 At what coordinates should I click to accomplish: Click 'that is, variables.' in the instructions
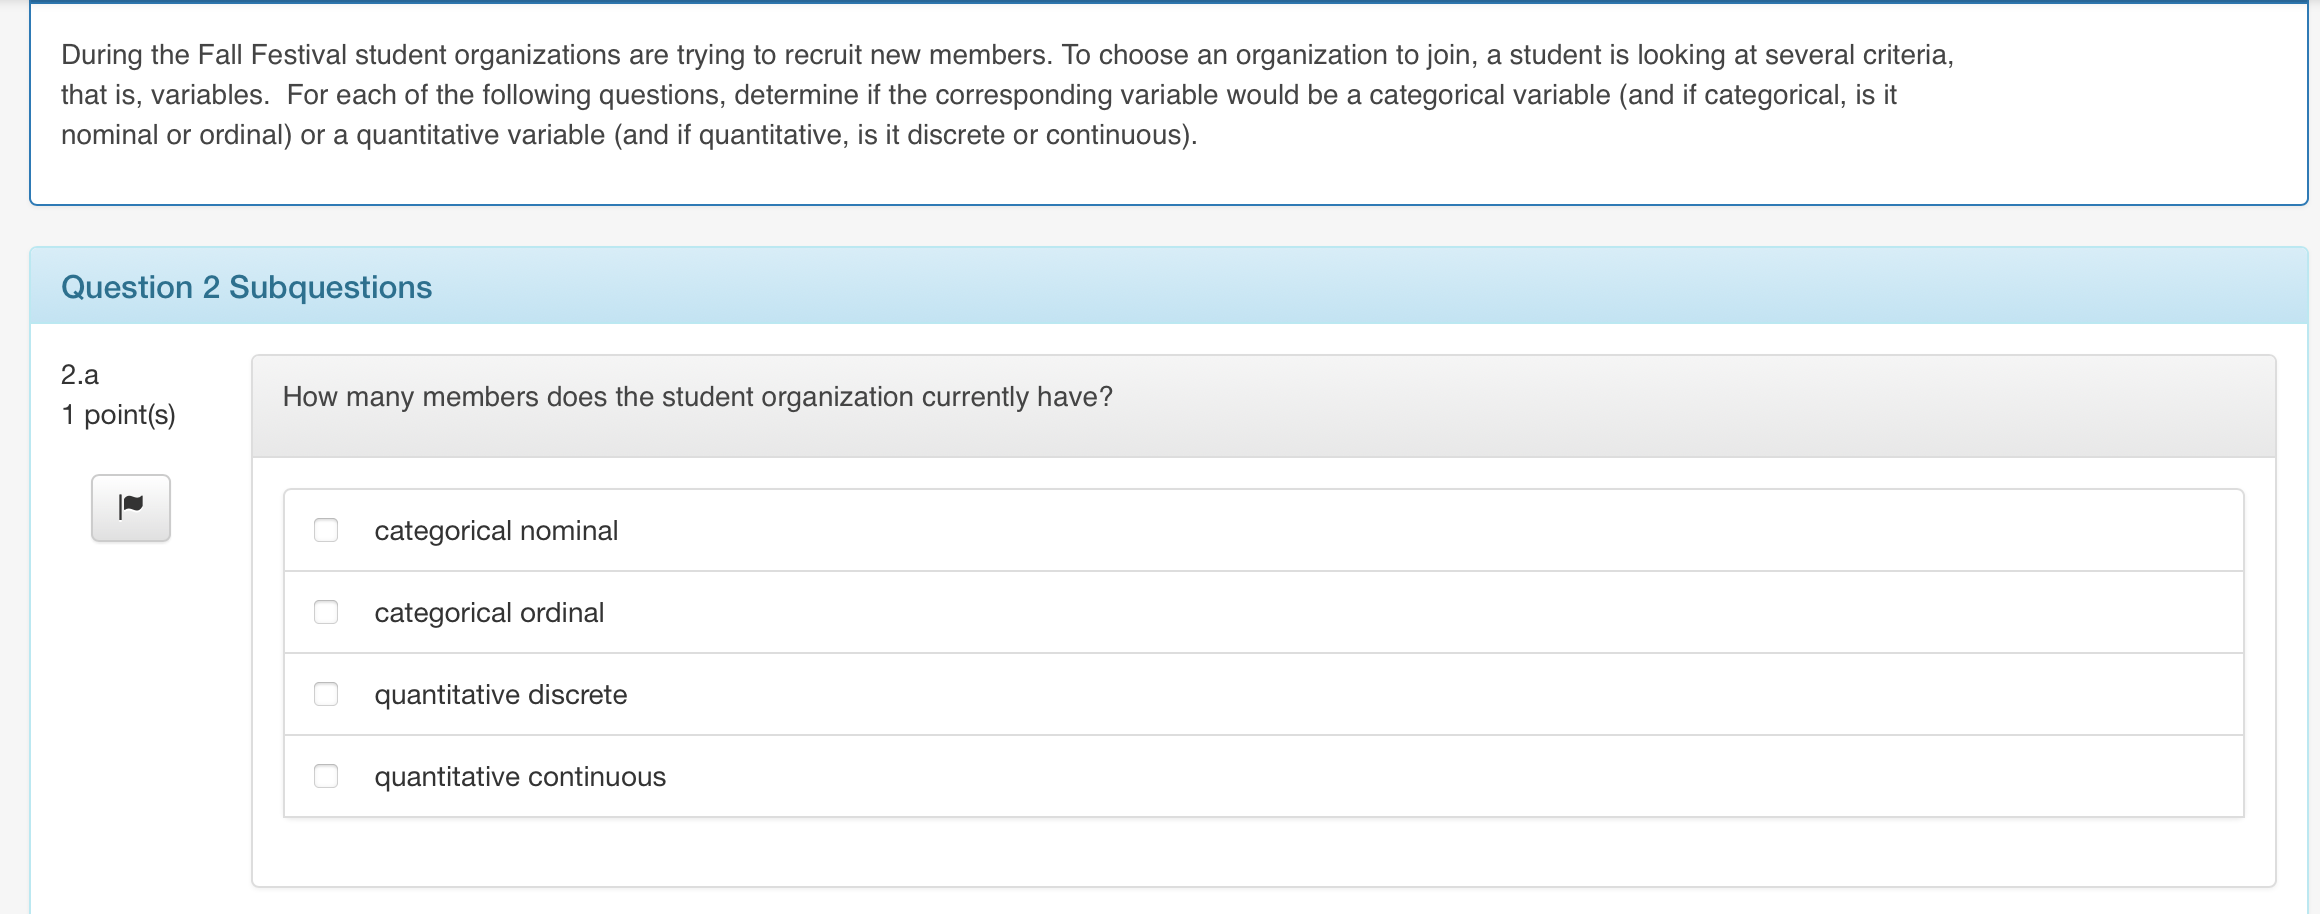165,95
